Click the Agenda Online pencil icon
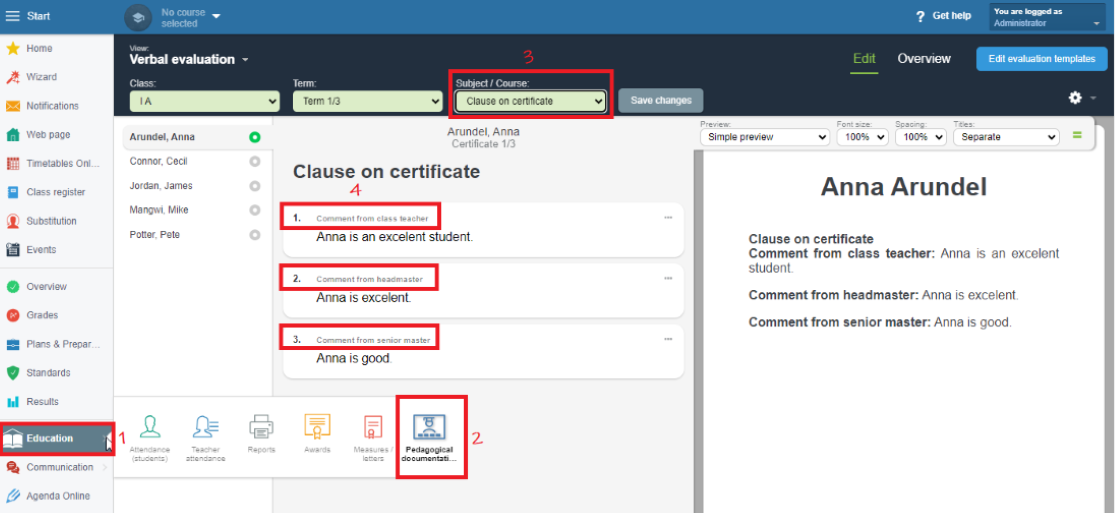This screenshot has height=513, width=1115. [12, 496]
